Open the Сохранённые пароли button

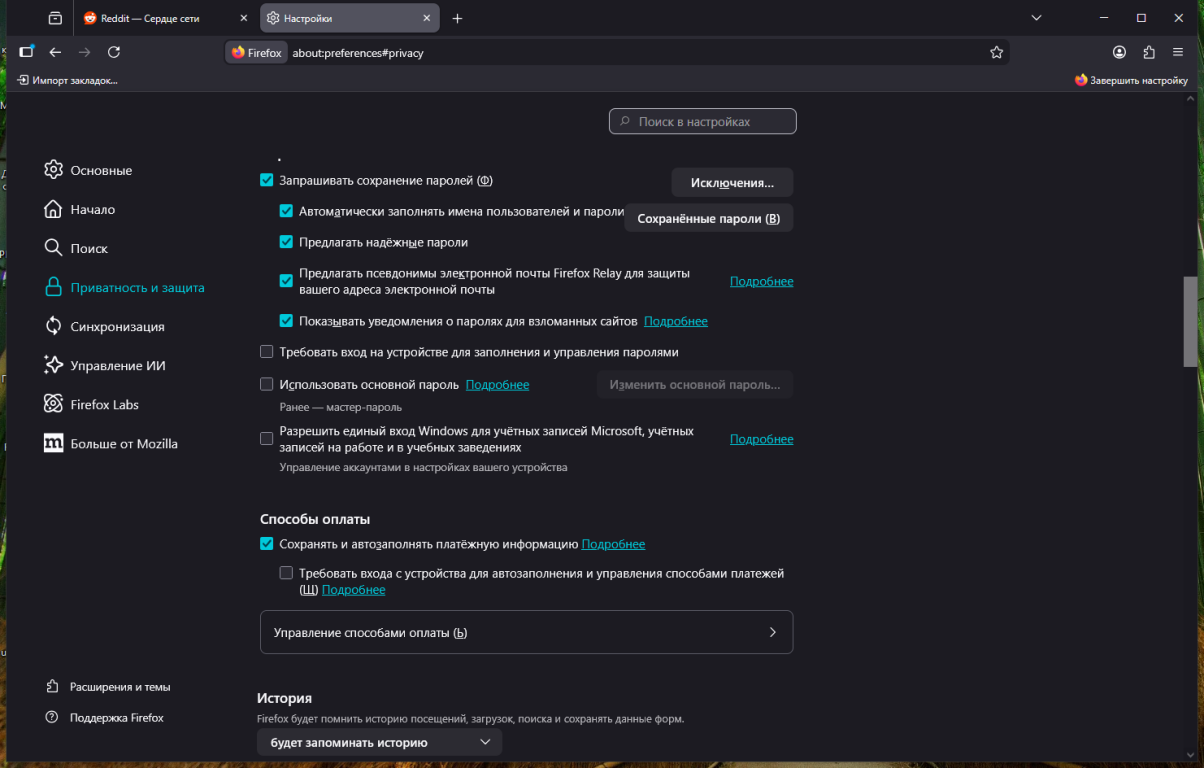(x=708, y=218)
